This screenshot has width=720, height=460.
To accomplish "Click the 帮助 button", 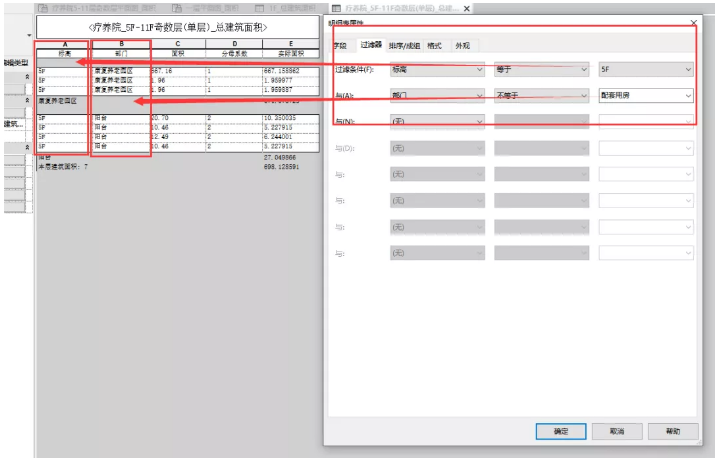I will 673,431.
